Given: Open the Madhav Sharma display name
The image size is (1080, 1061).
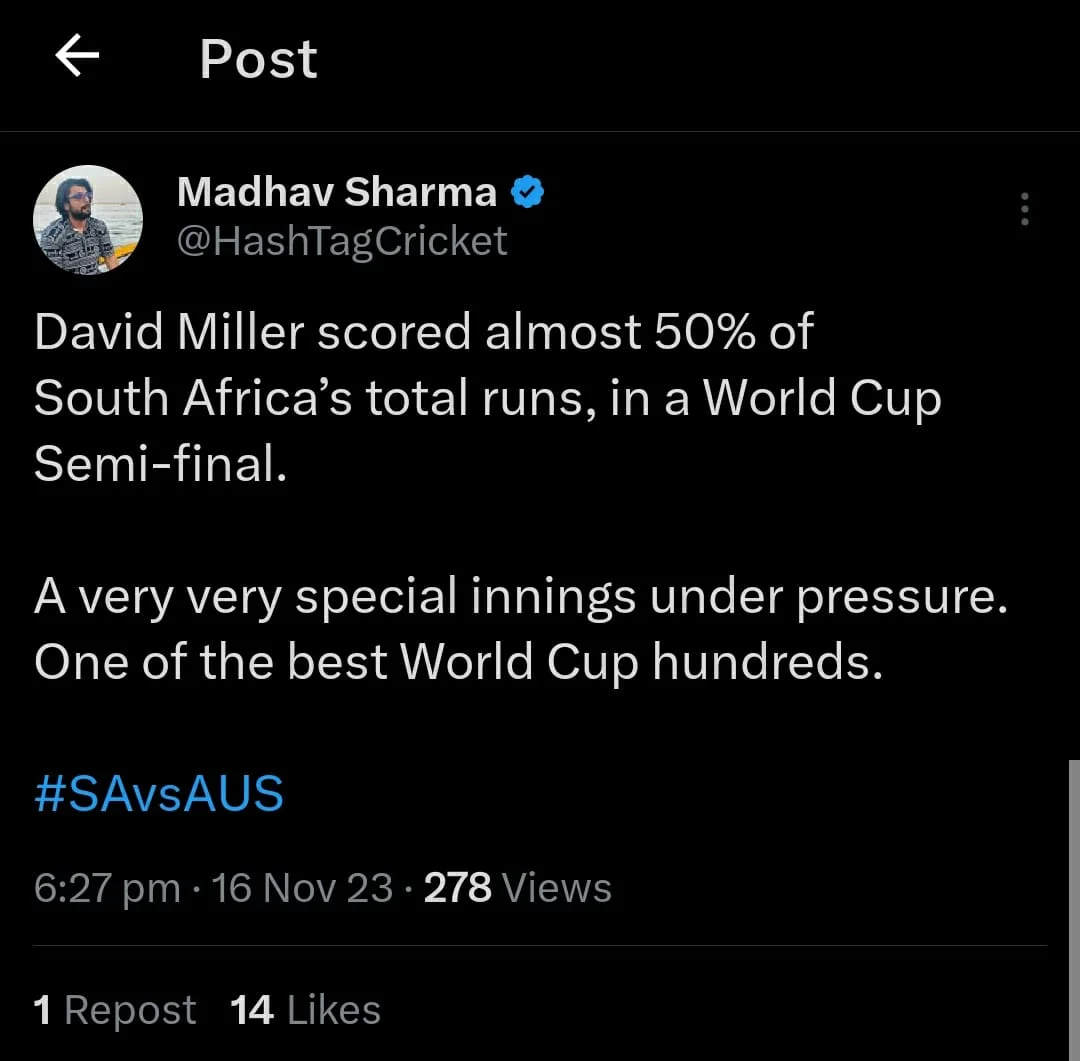Looking at the screenshot, I should tap(337, 192).
